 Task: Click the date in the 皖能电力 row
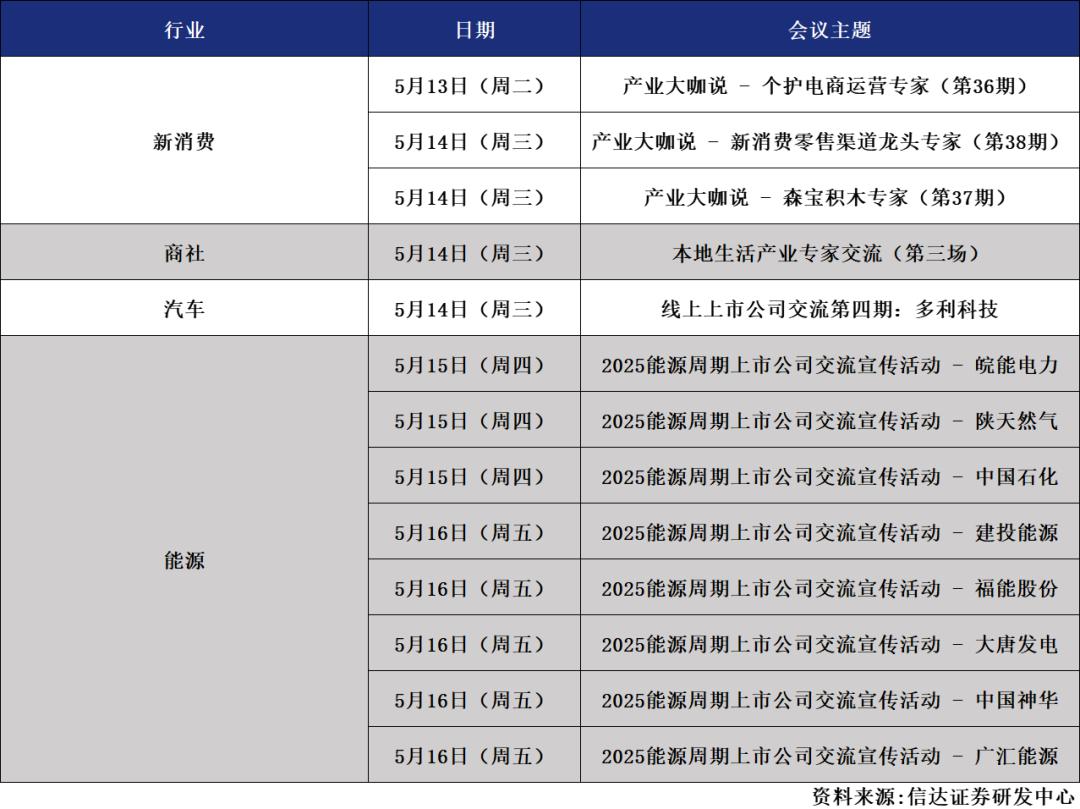pyautogui.click(x=475, y=364)
